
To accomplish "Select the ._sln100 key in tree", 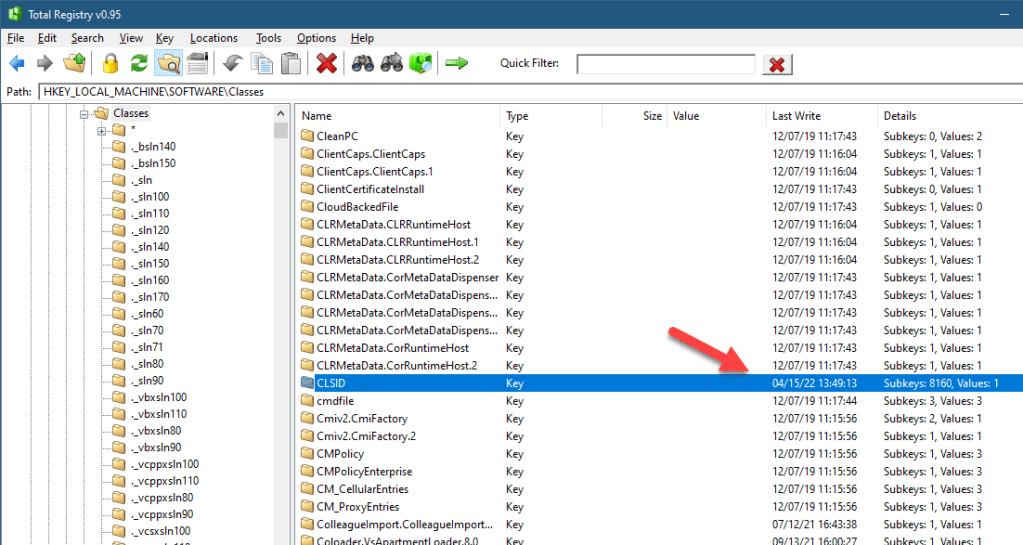I will [x=149, y=197].
